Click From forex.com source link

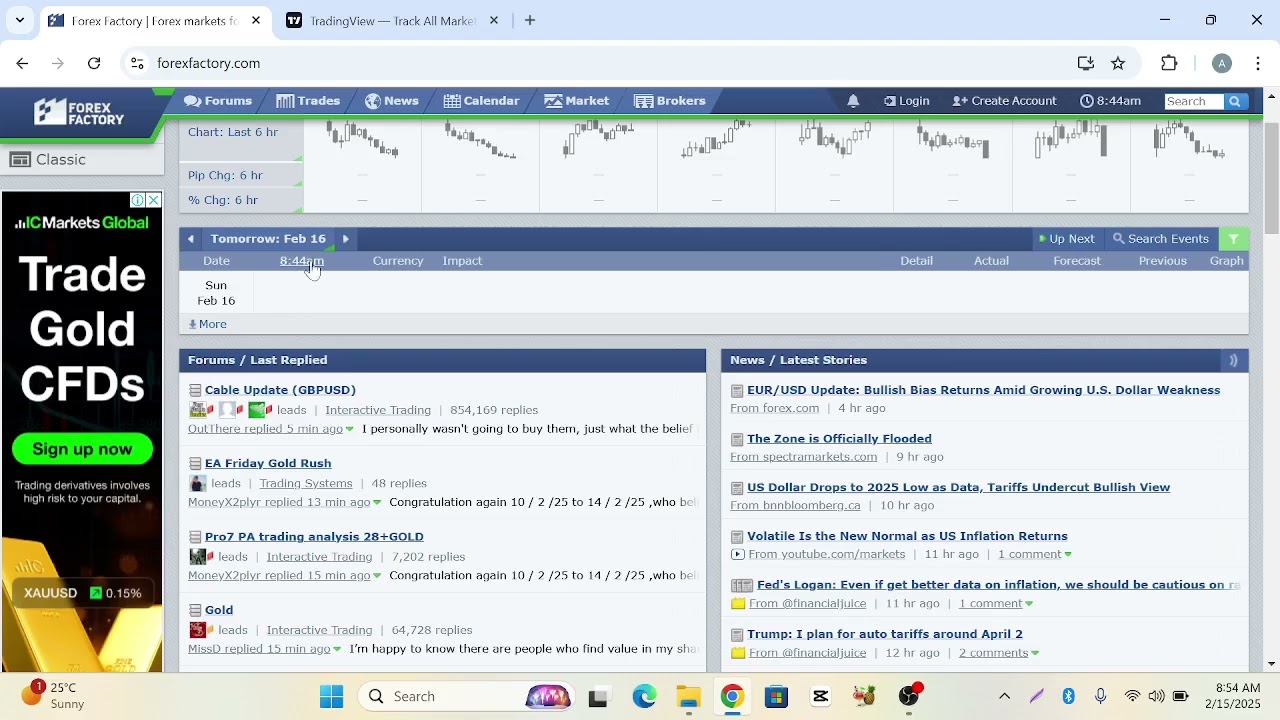pos(774,408)
